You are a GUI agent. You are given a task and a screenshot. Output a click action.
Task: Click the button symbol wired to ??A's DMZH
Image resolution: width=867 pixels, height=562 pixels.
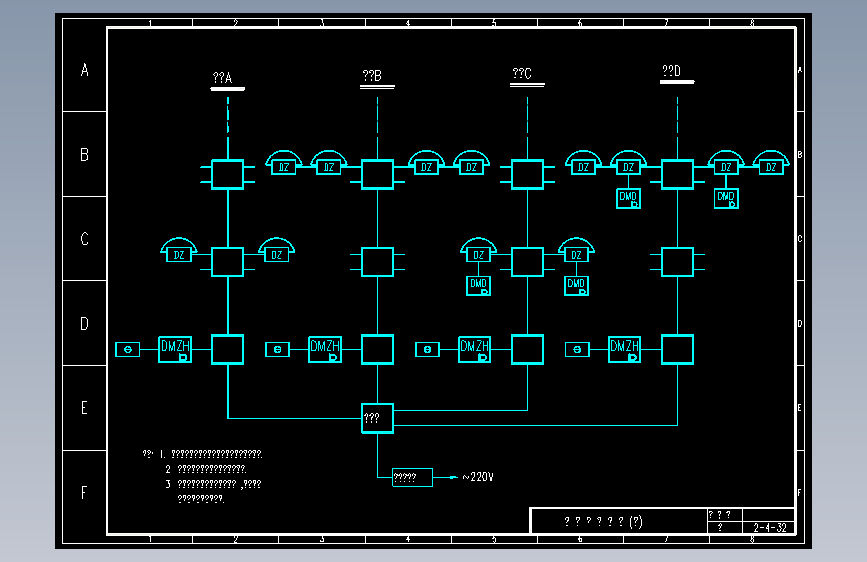coord(128,350)
